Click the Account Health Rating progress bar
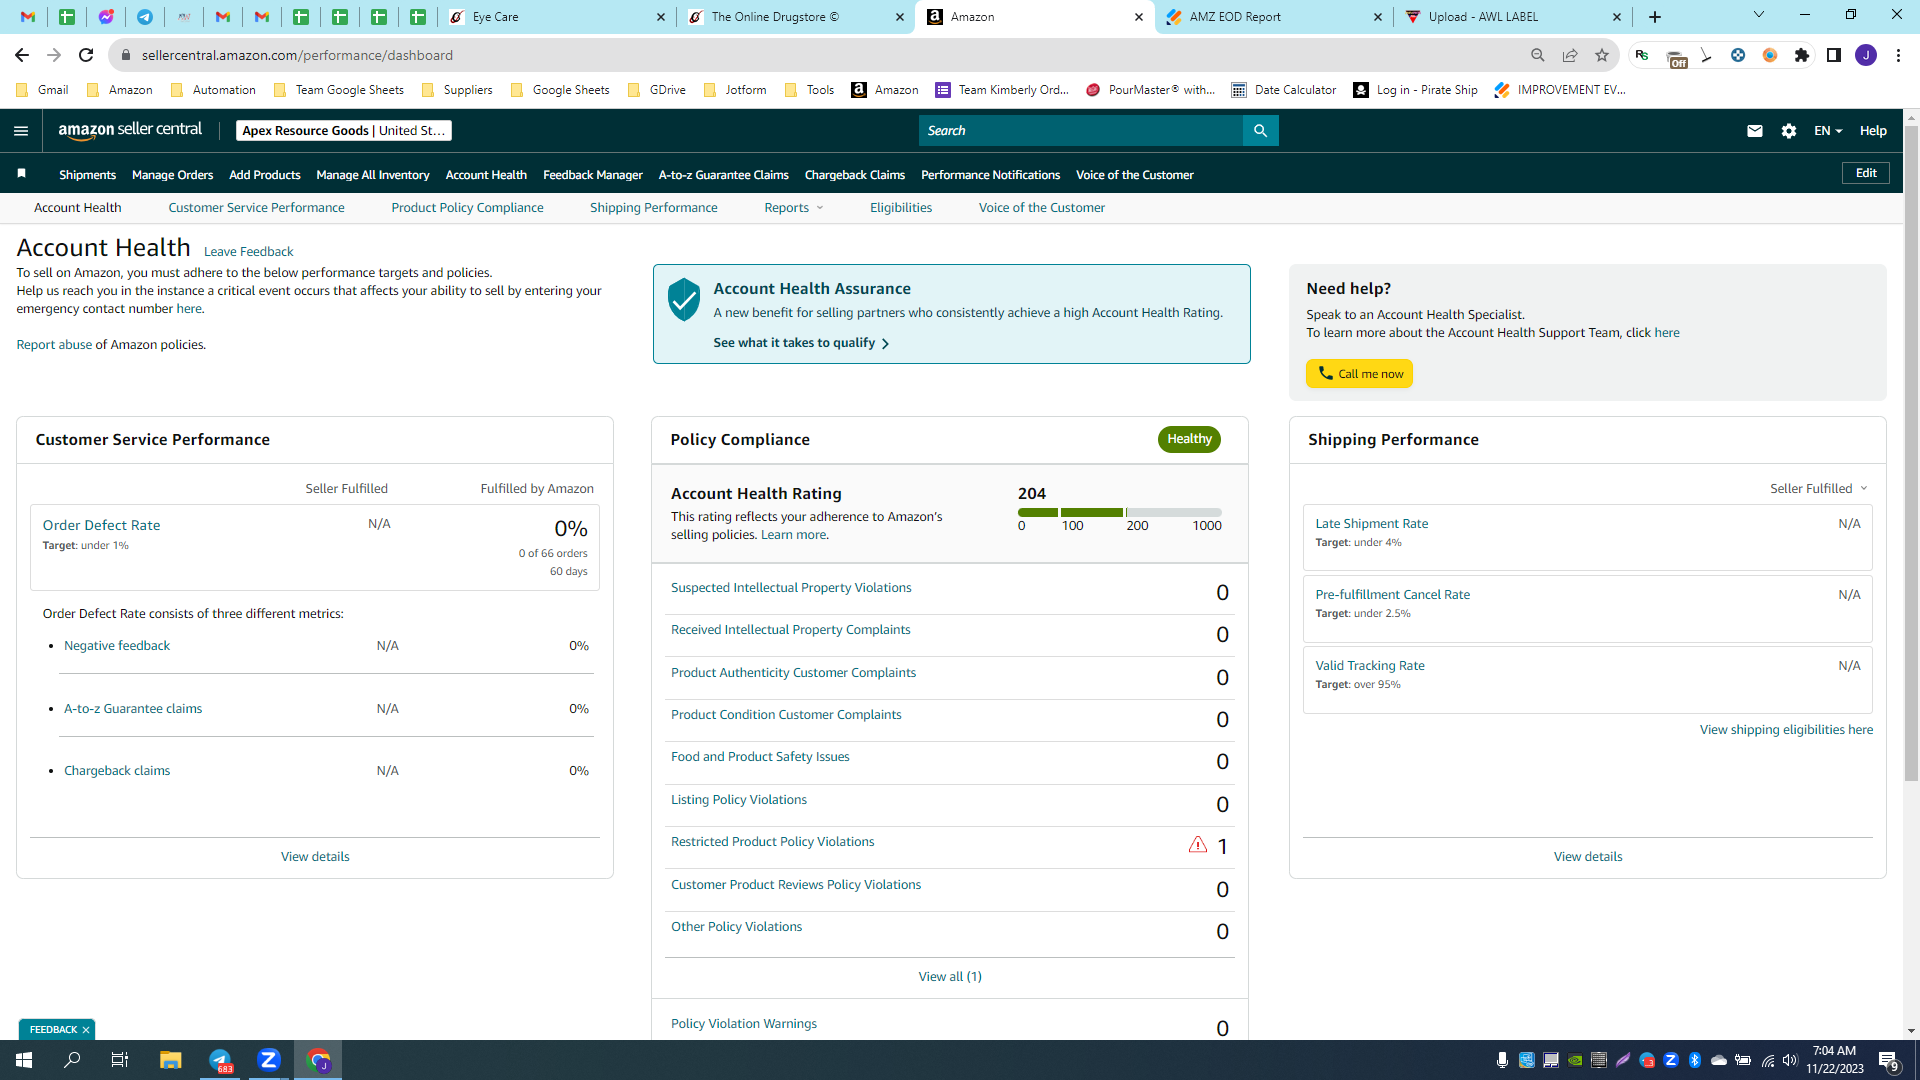This screenshot has height=1080, width=1920. (1119, 513)
